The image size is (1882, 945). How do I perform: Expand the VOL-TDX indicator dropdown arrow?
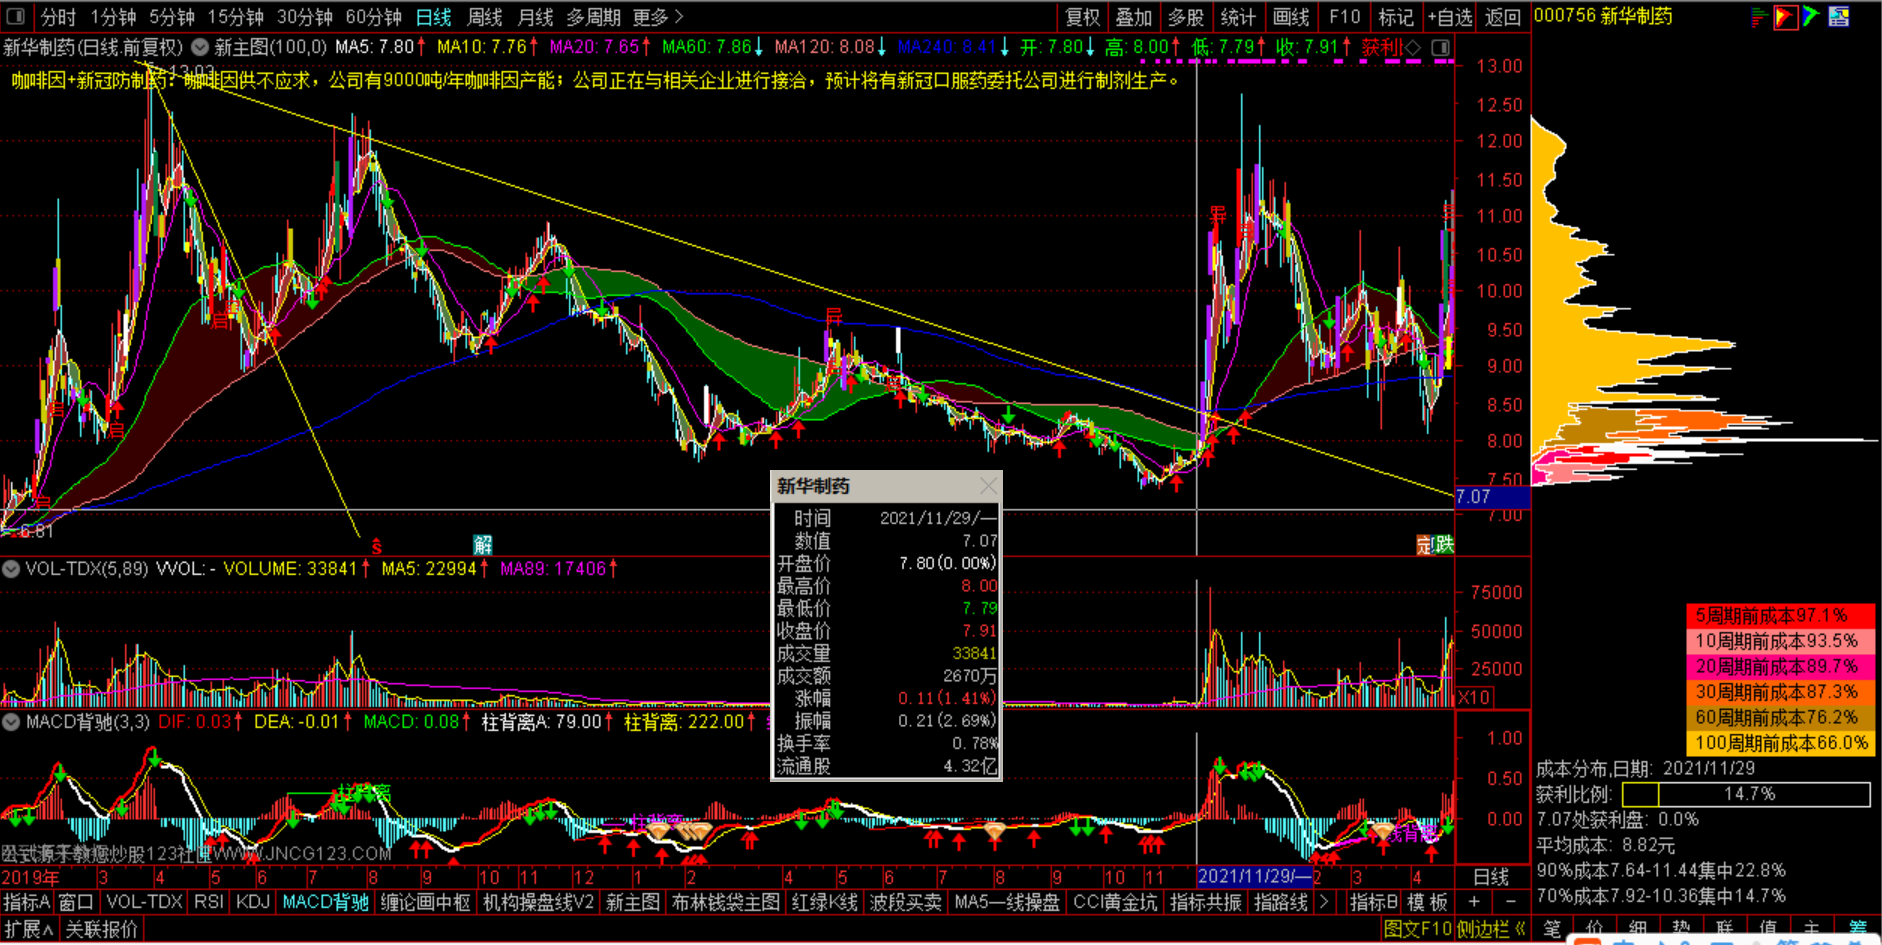(x=12, y=569)
